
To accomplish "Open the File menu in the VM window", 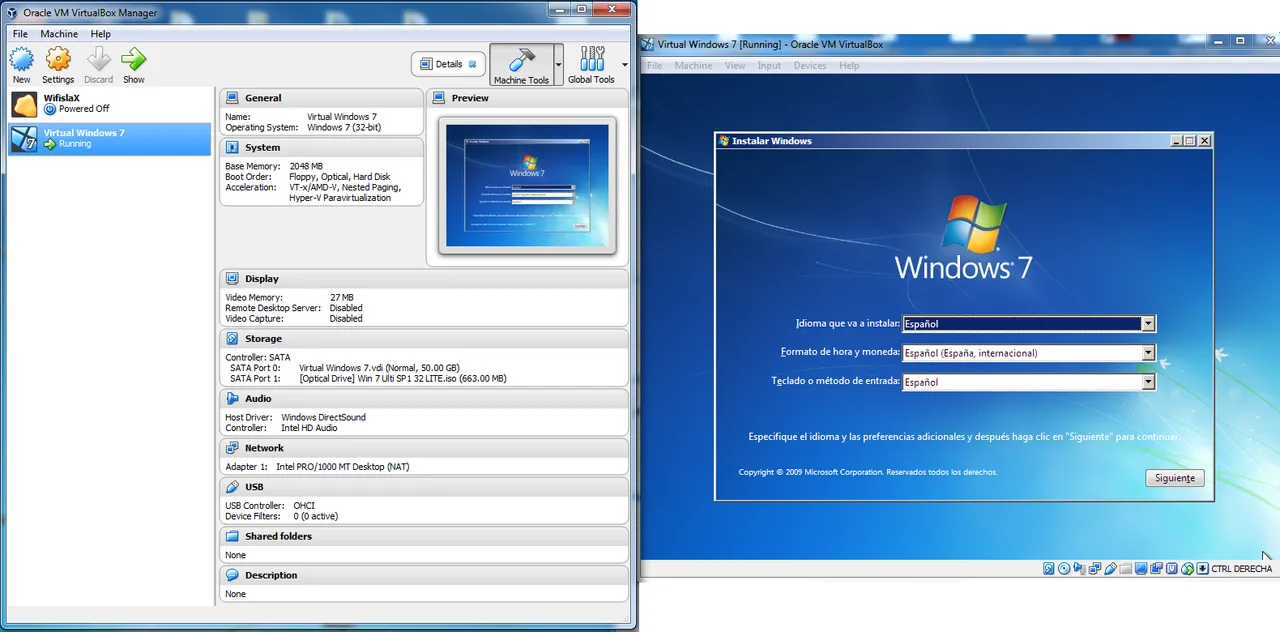I will click(x=654, y=66).
